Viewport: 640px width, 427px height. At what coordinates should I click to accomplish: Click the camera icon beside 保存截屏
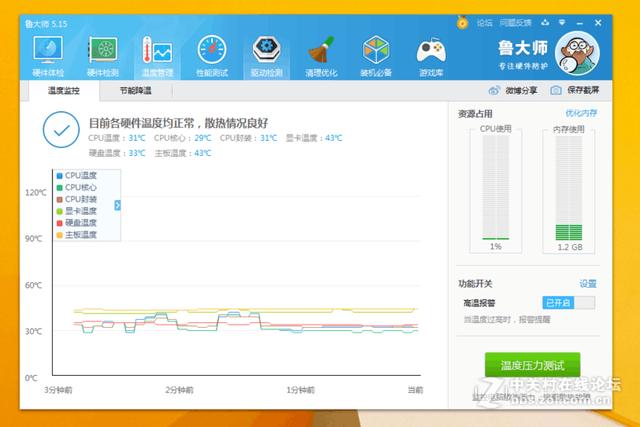pyautogui.click(x=556, y=90)
